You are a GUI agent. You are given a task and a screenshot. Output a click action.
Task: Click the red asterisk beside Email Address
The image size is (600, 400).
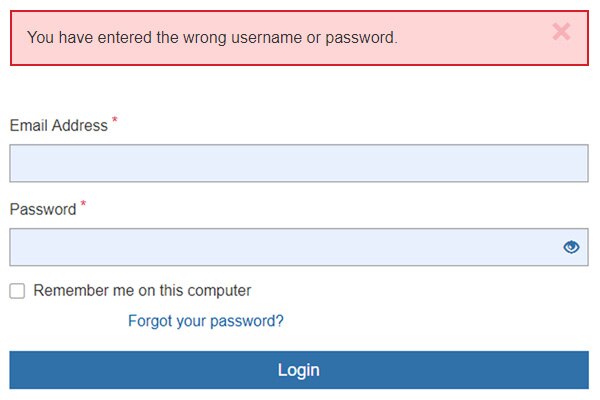(114, 121)
